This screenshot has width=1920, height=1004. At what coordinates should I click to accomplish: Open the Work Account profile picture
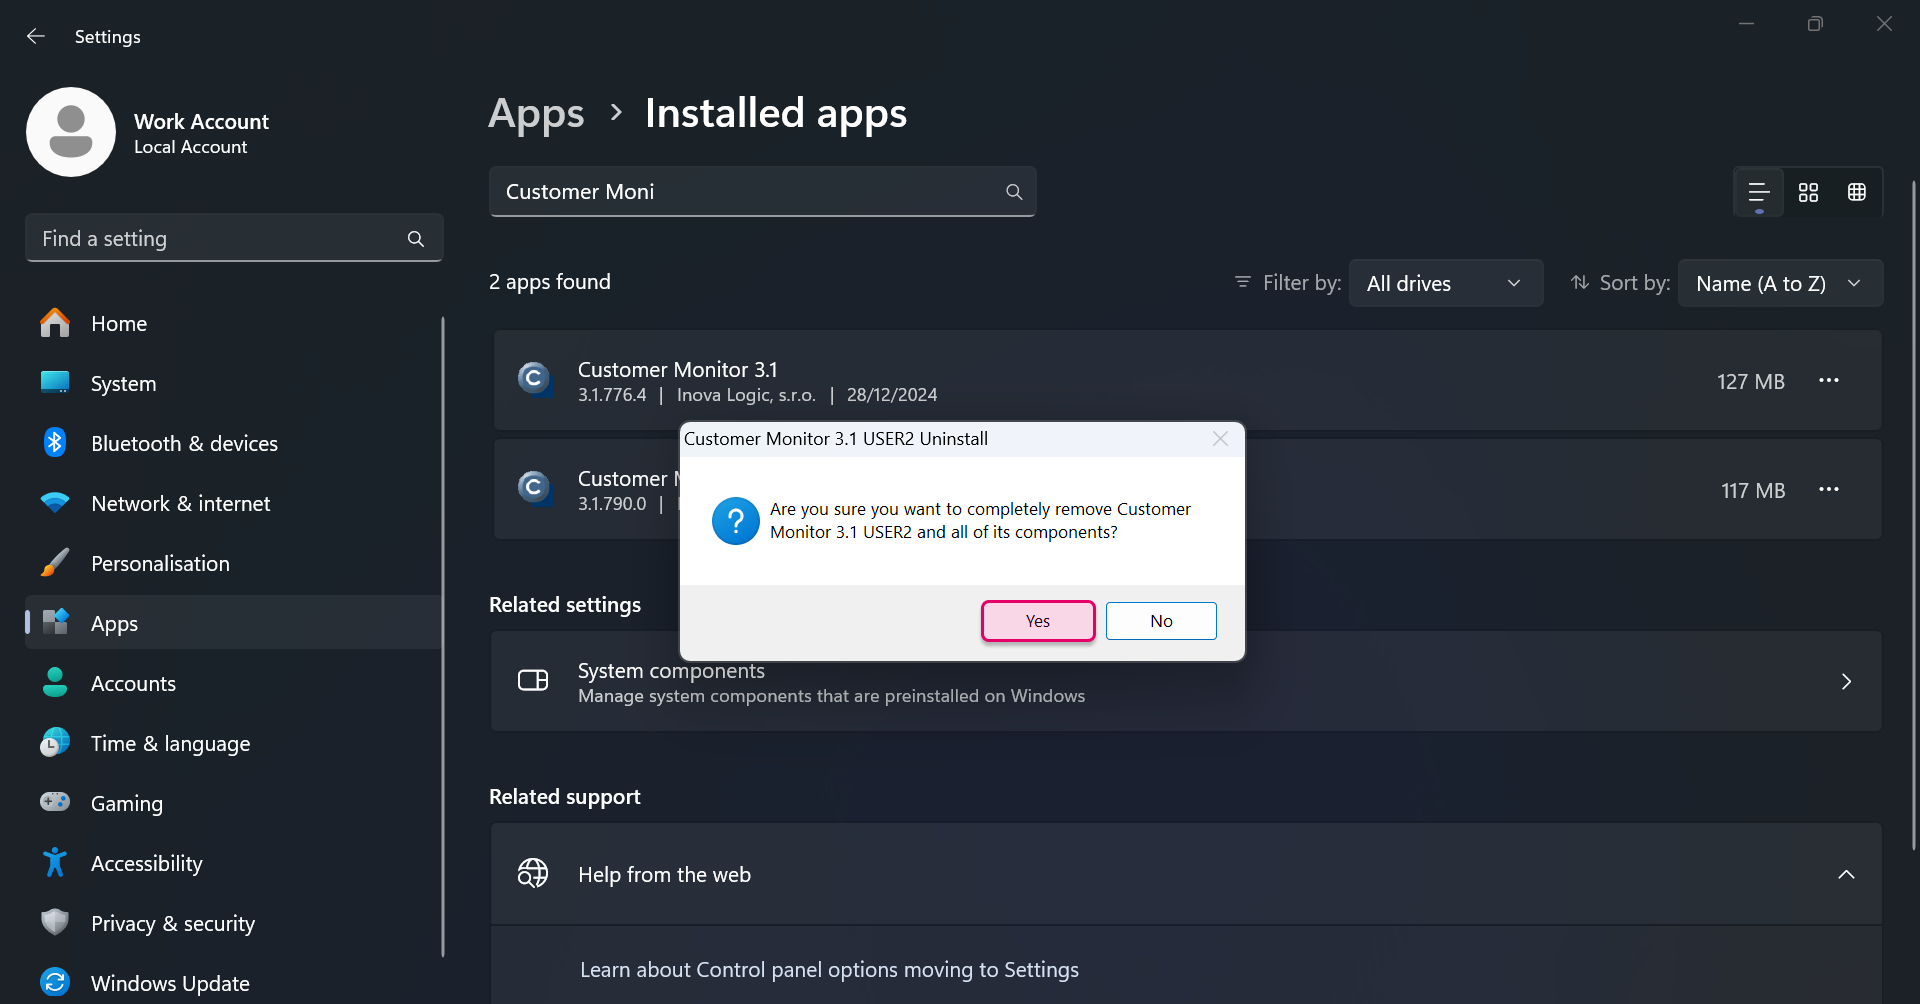tap(71, 132)
